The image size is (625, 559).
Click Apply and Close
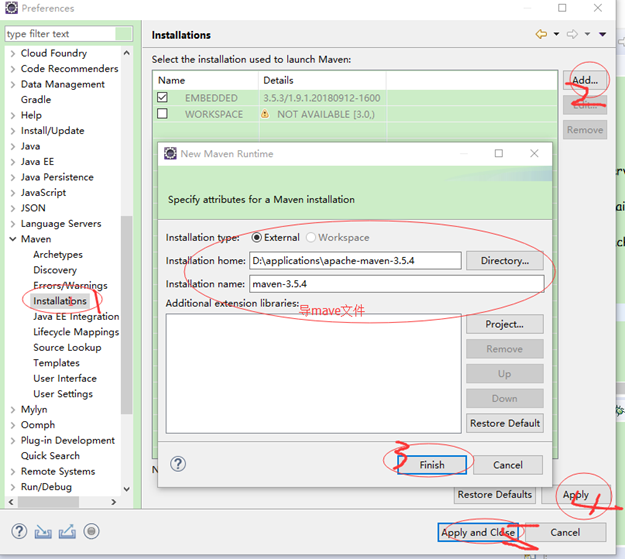[x=478, y=532]
